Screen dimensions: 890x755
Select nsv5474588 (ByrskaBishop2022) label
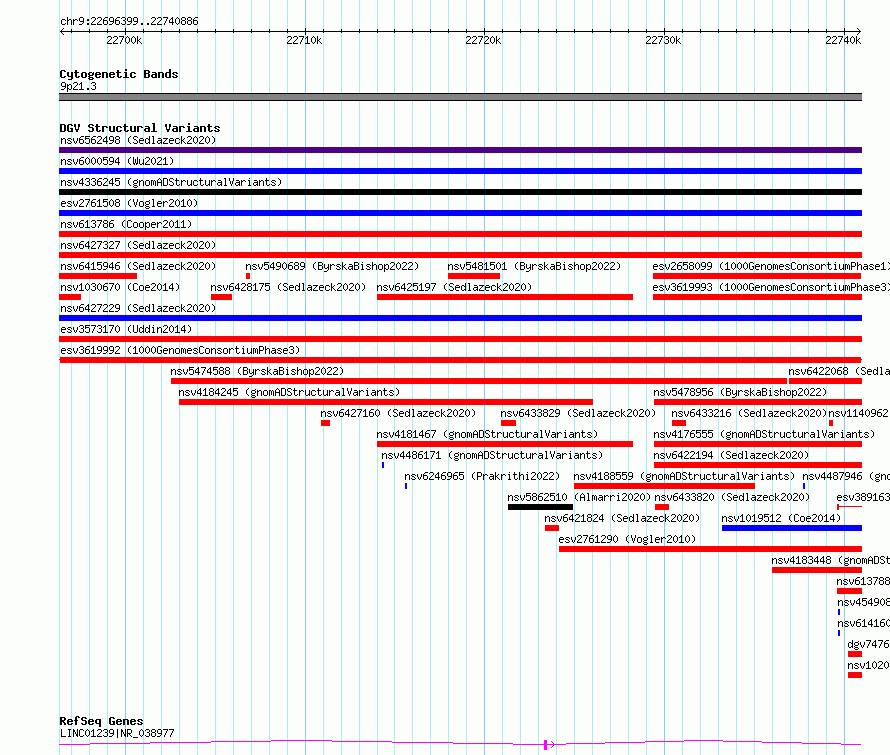[257, 371]
